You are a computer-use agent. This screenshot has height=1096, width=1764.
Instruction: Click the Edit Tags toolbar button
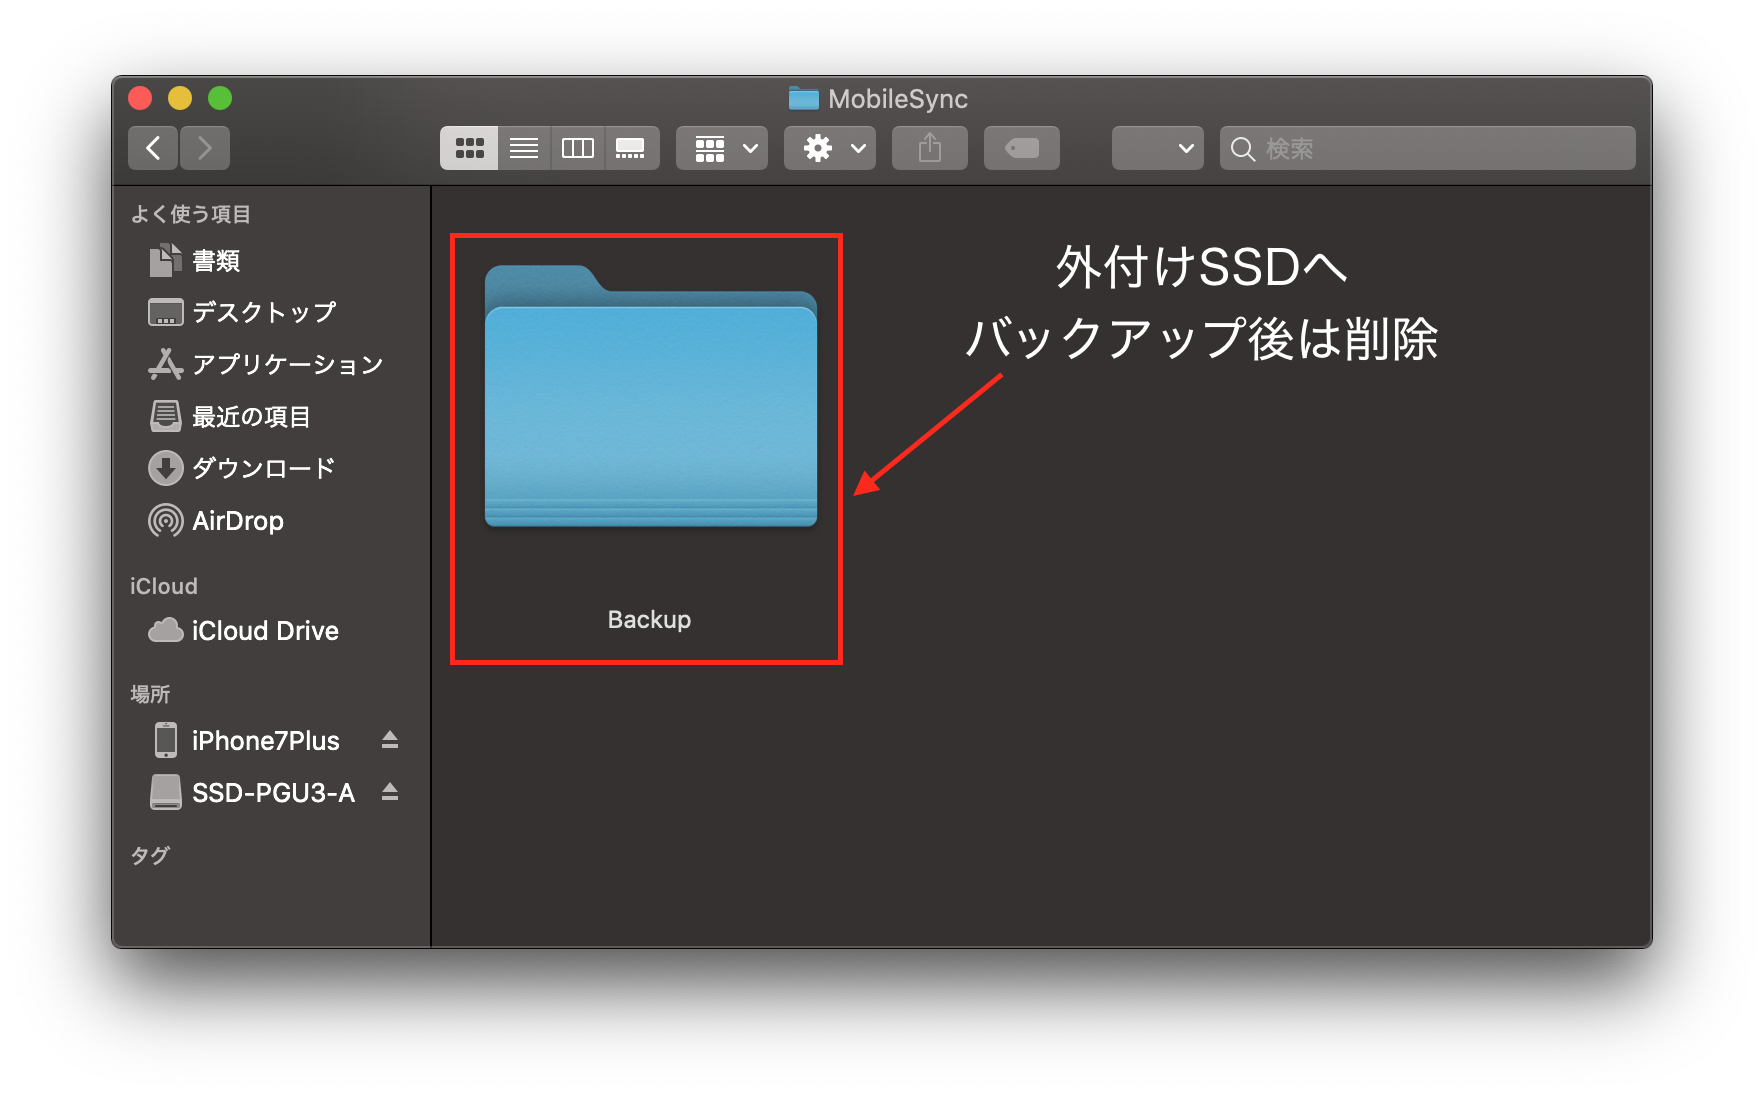pos(1021,148)
